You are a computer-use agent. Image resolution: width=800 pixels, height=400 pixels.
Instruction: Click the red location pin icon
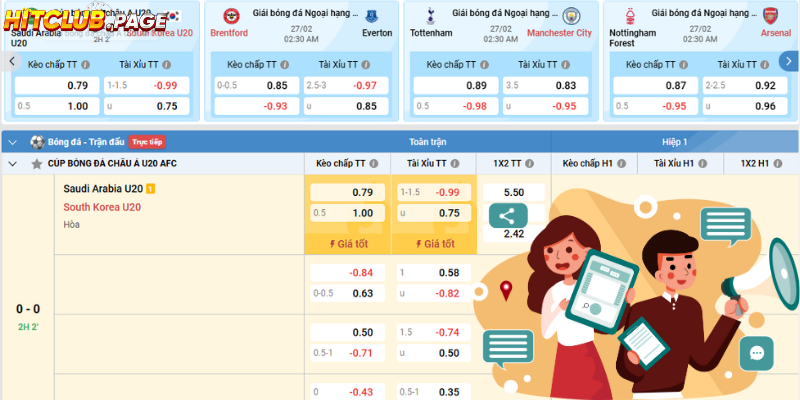coord(506,291)
